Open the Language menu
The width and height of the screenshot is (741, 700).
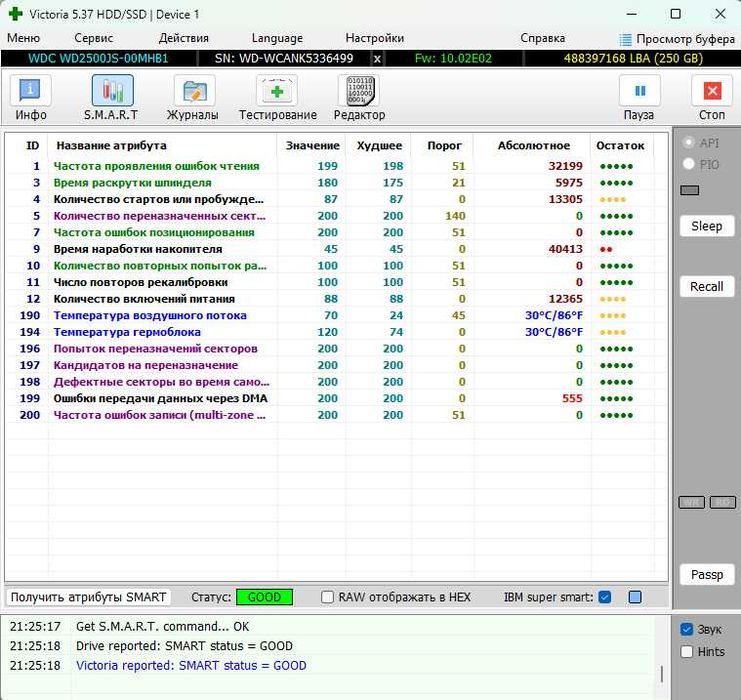click(277, 38)
